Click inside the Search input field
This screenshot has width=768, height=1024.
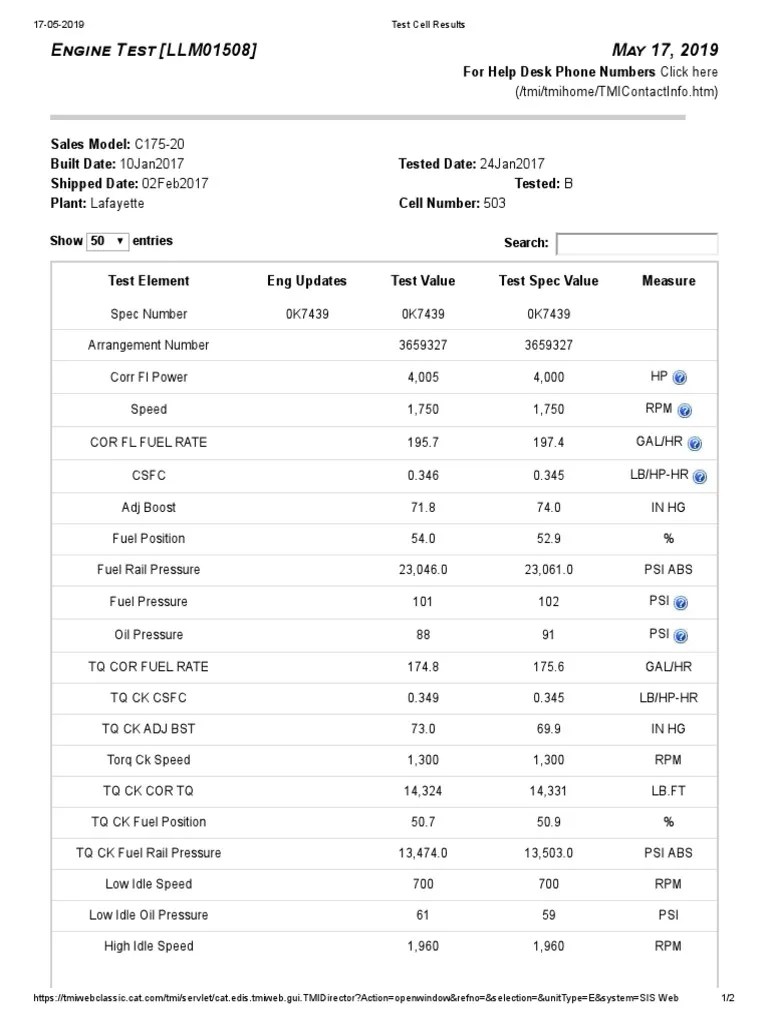(x=638, y=243)
